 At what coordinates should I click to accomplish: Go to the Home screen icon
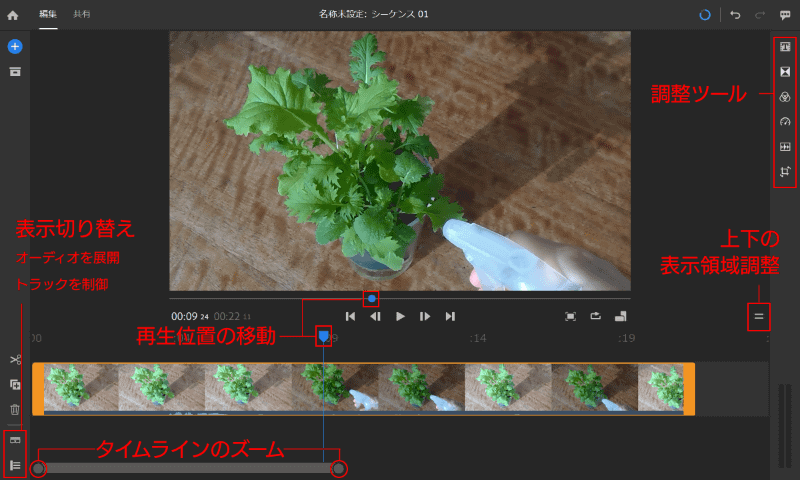(13, 15)
